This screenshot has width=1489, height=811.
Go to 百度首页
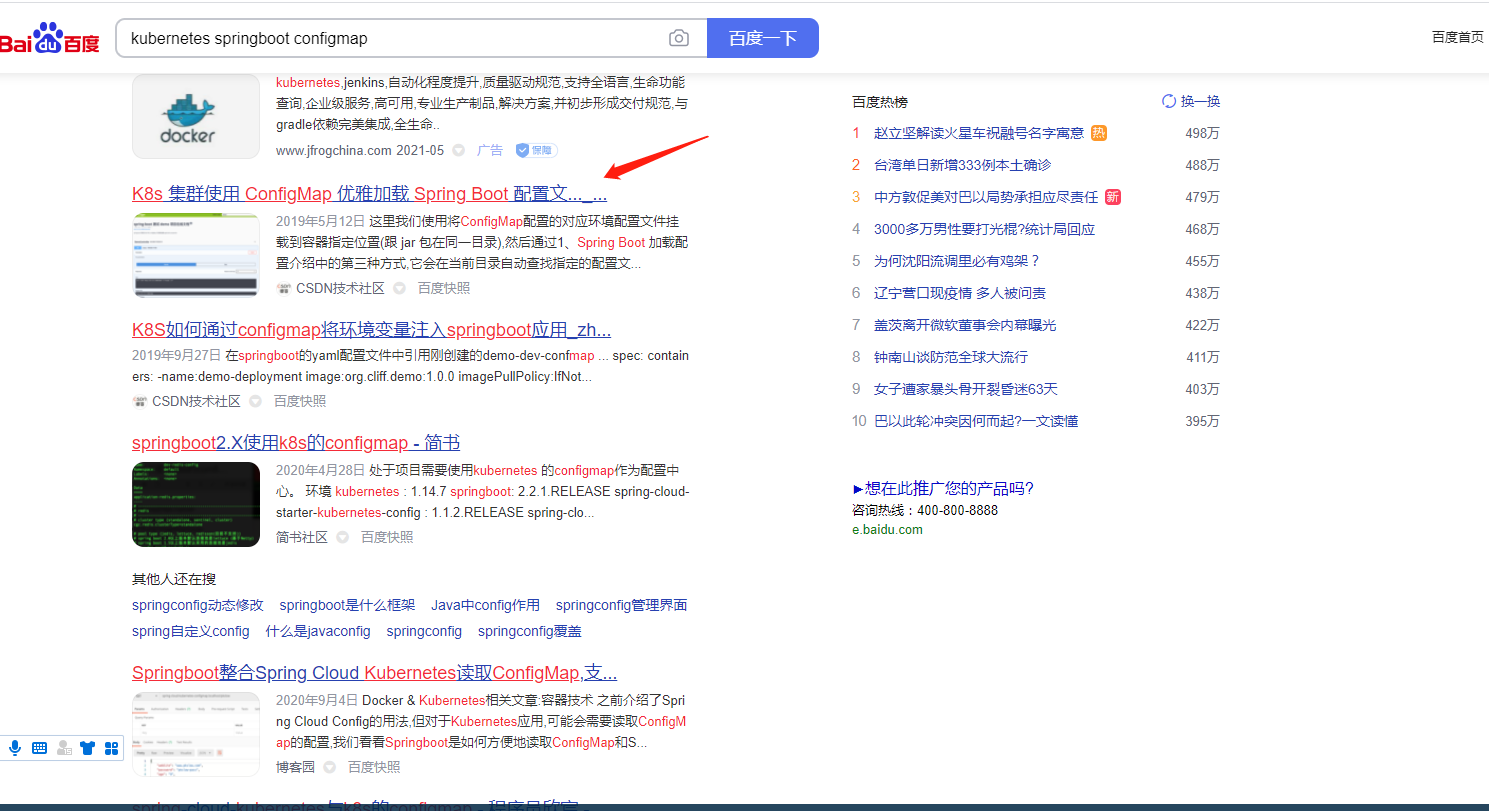click(x=1457, y=37)
